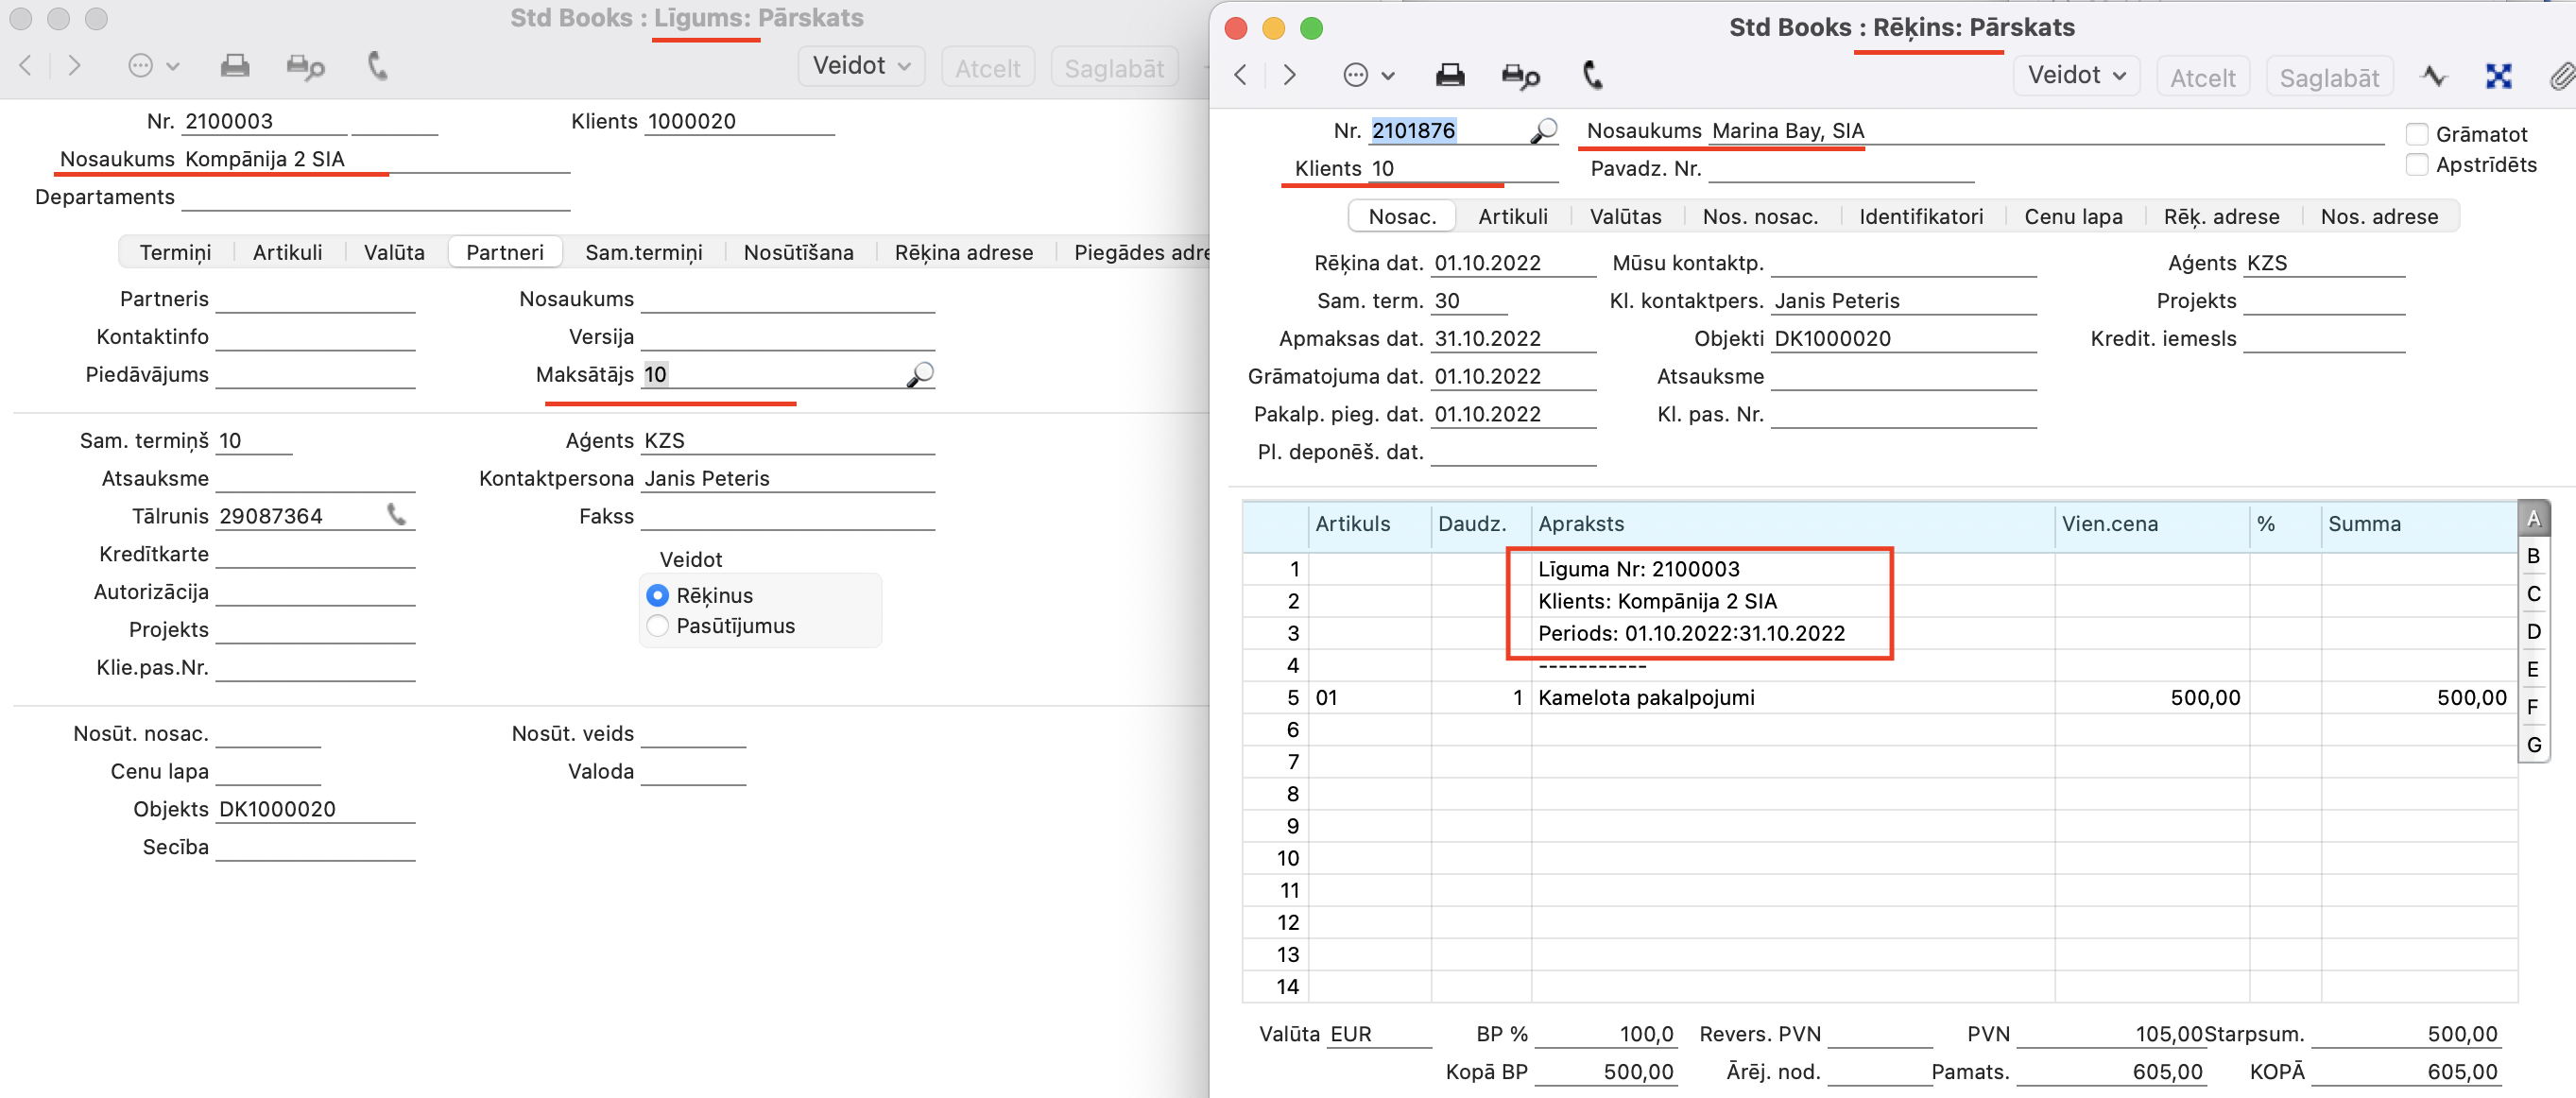Click the print preview icon in the Rēķins window
This screenshot has width=2576, height=1098.
[1520, 76]
